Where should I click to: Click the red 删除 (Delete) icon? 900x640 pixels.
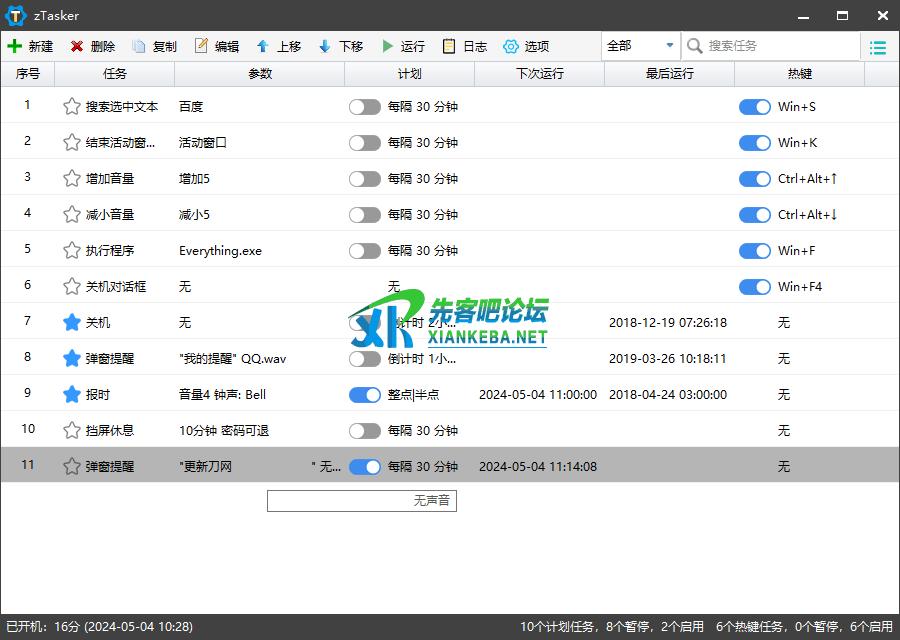tap(77, 46)
